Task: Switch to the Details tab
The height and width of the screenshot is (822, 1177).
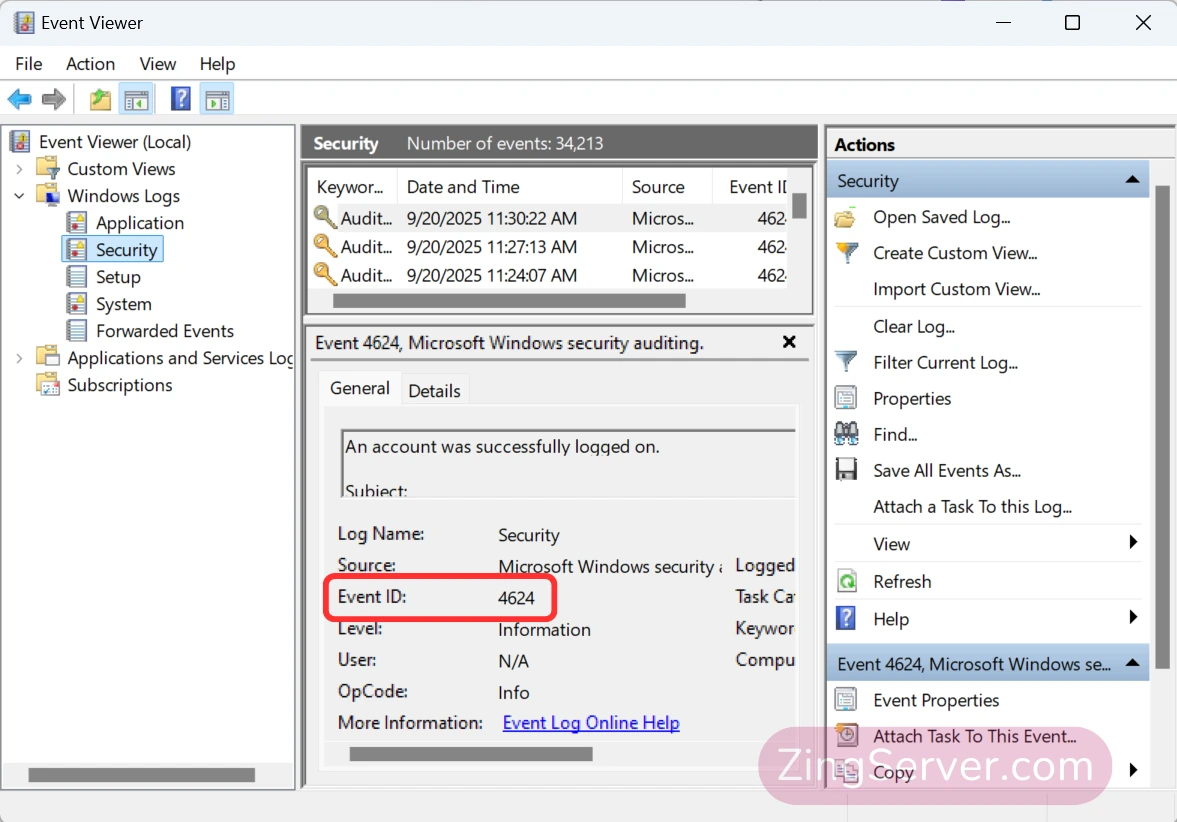Action: (x=434, y=391)
